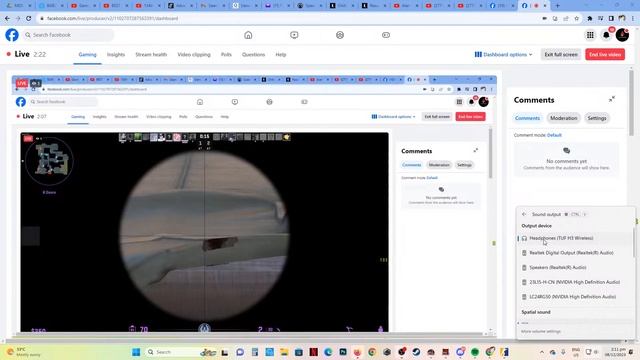
Task: Collapse the Comments panel with arrows icon
Action: click(x=612, y=99)
